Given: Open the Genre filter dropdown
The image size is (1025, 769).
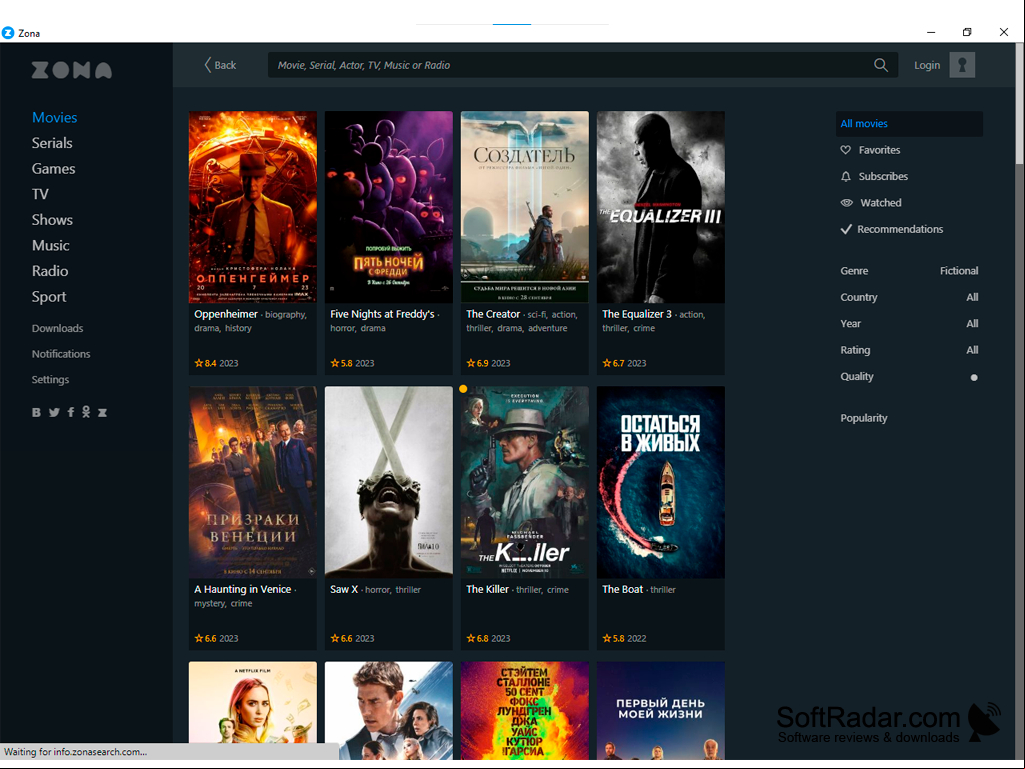Looking at the screenshot, I should point(909,271).
